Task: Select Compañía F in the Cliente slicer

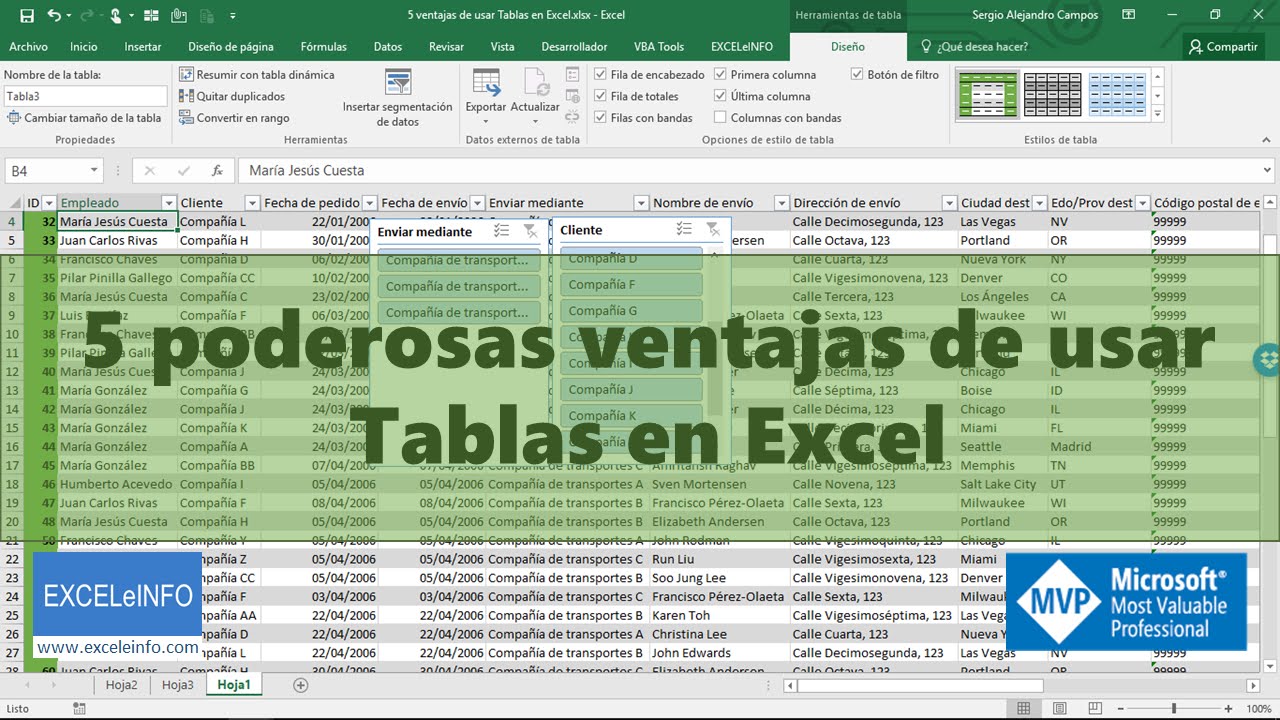Action: point(631,285)
